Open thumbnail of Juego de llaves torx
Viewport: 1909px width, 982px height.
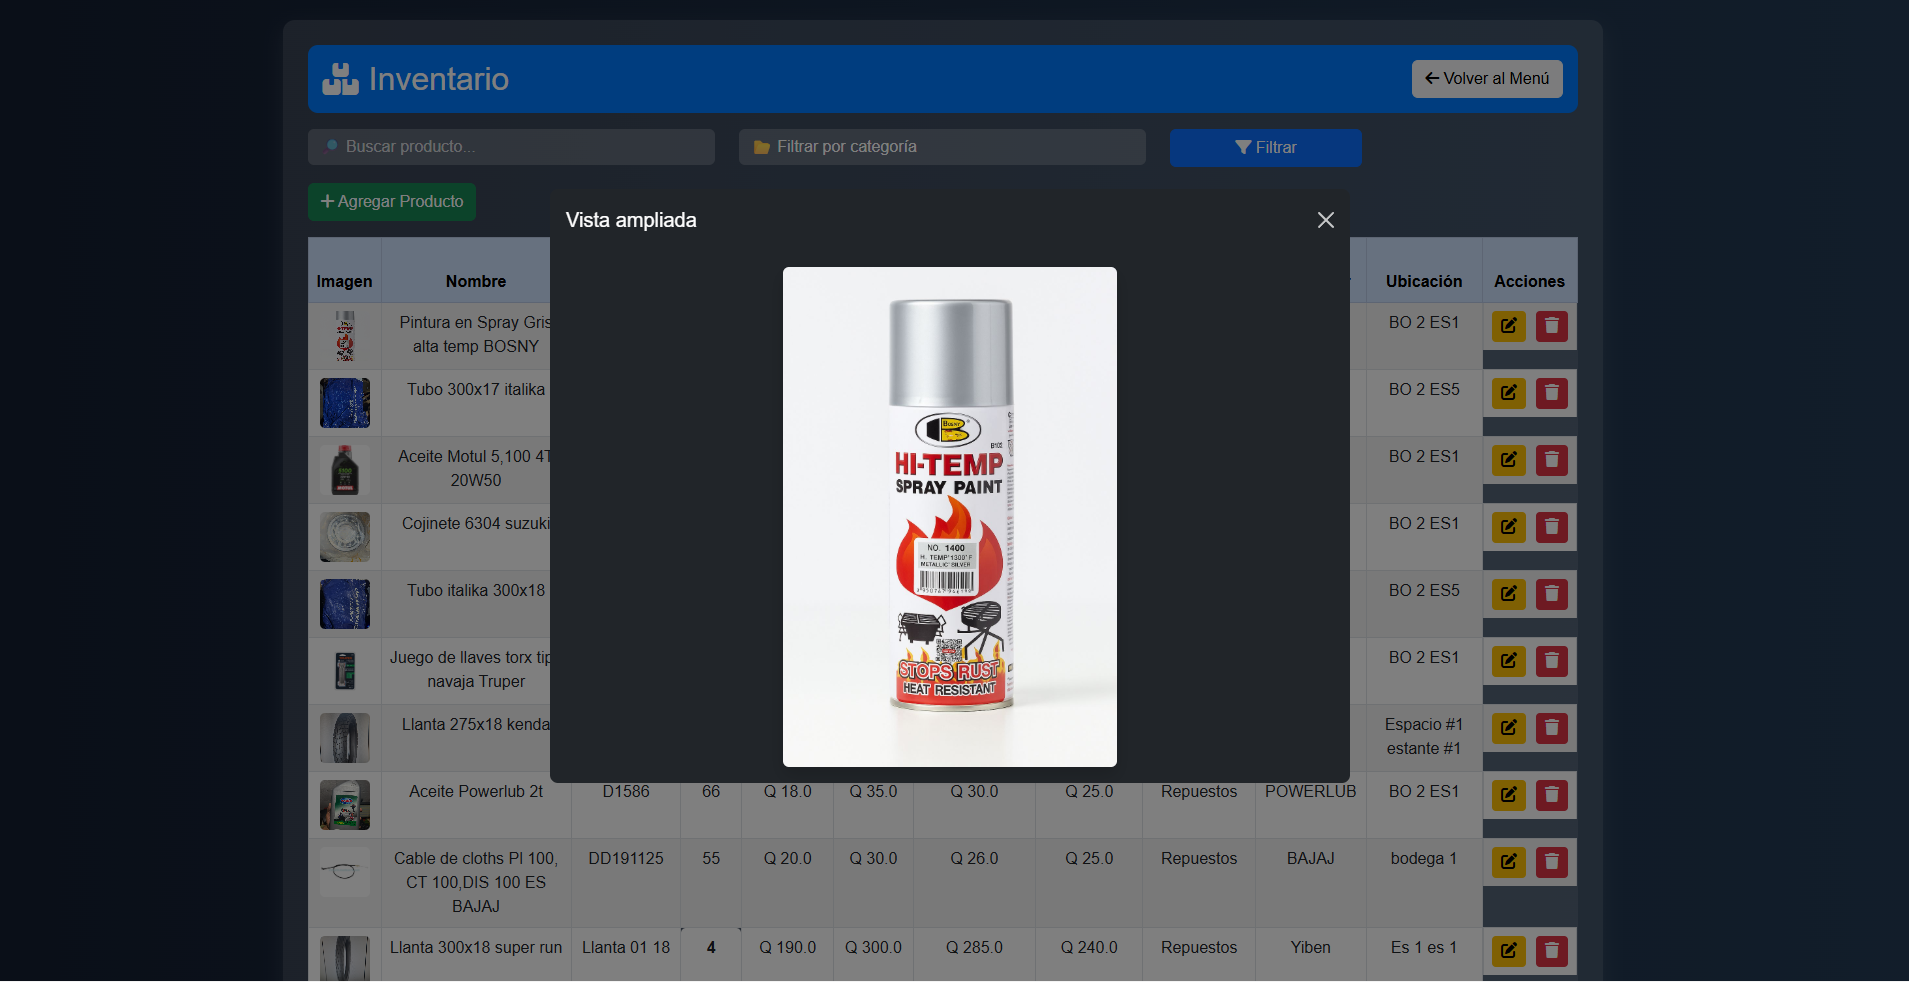[345, 671]
